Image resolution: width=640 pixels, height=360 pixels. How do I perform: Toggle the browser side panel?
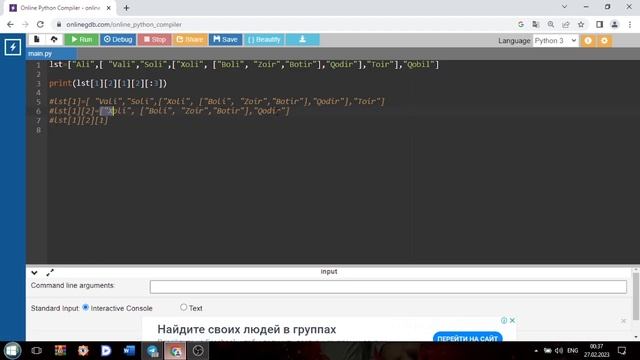[x=599, y=24]
